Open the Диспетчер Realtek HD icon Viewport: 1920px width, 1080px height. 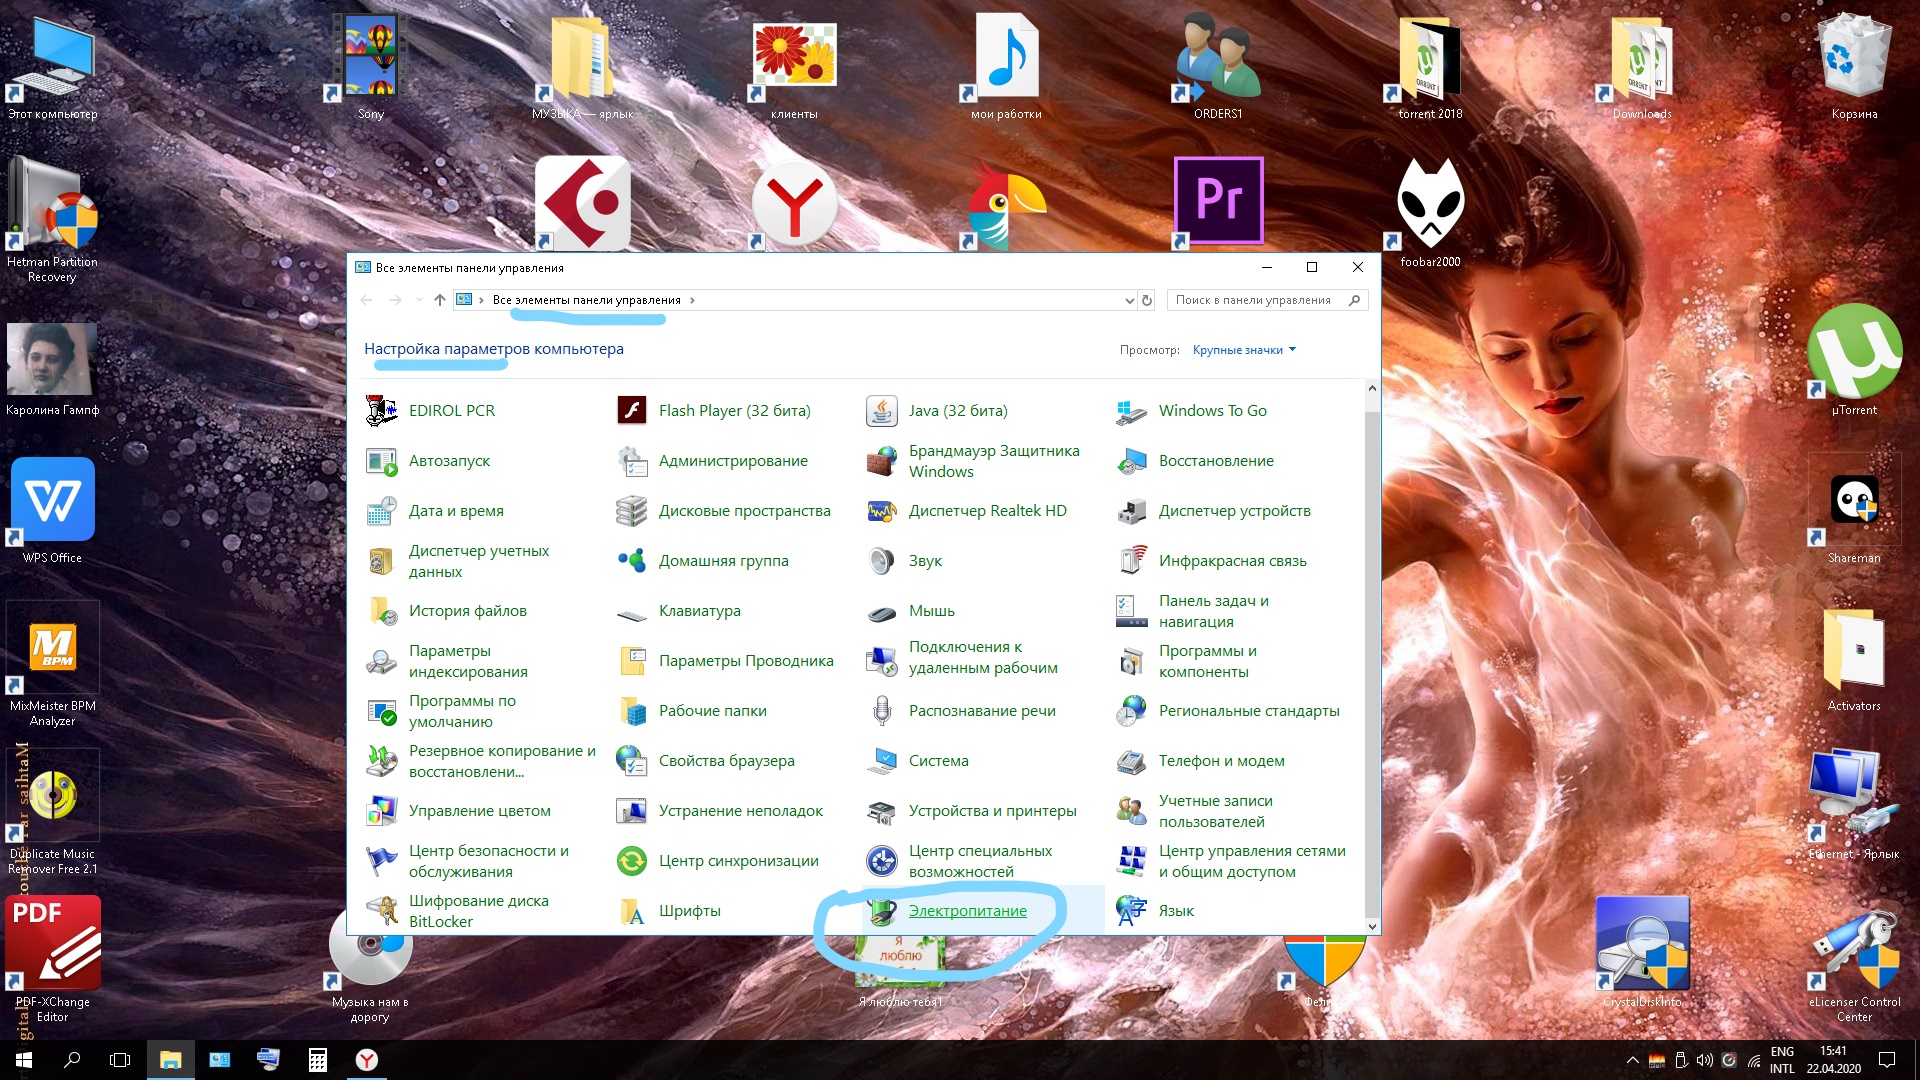[x=881, y=511]
